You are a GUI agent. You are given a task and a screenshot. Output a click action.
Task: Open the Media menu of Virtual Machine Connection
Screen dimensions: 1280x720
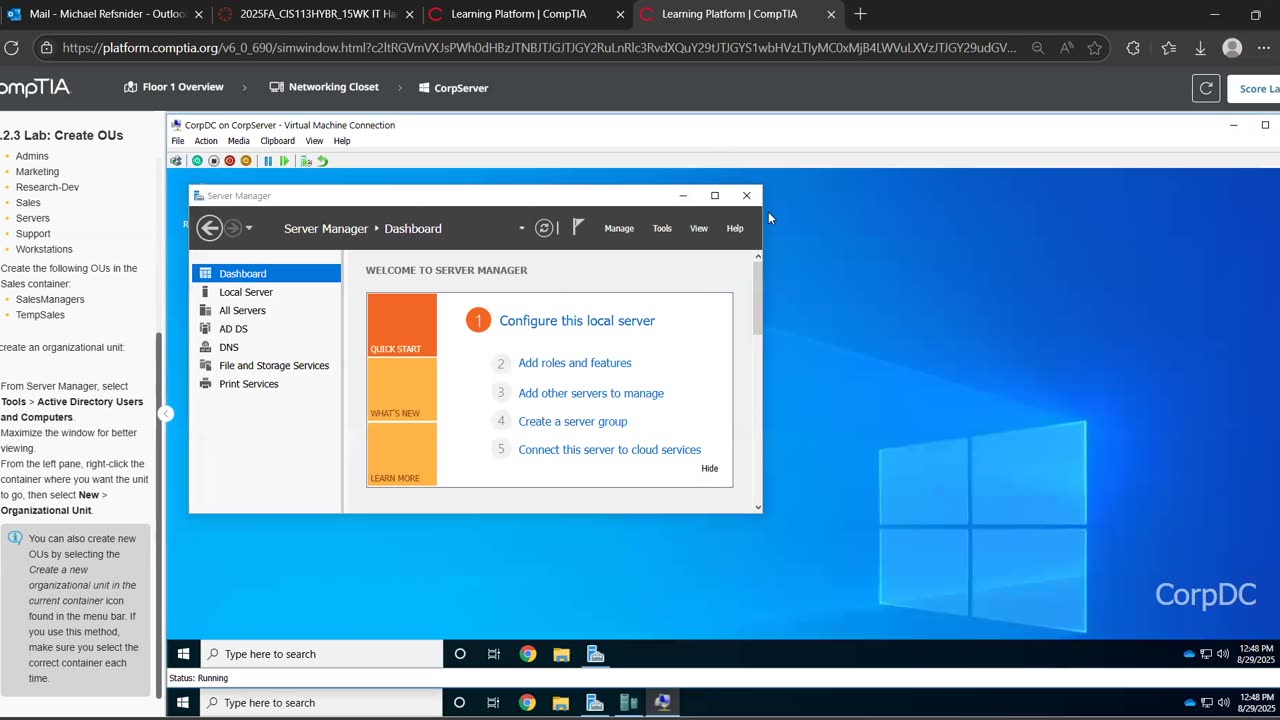click(238, 141)
